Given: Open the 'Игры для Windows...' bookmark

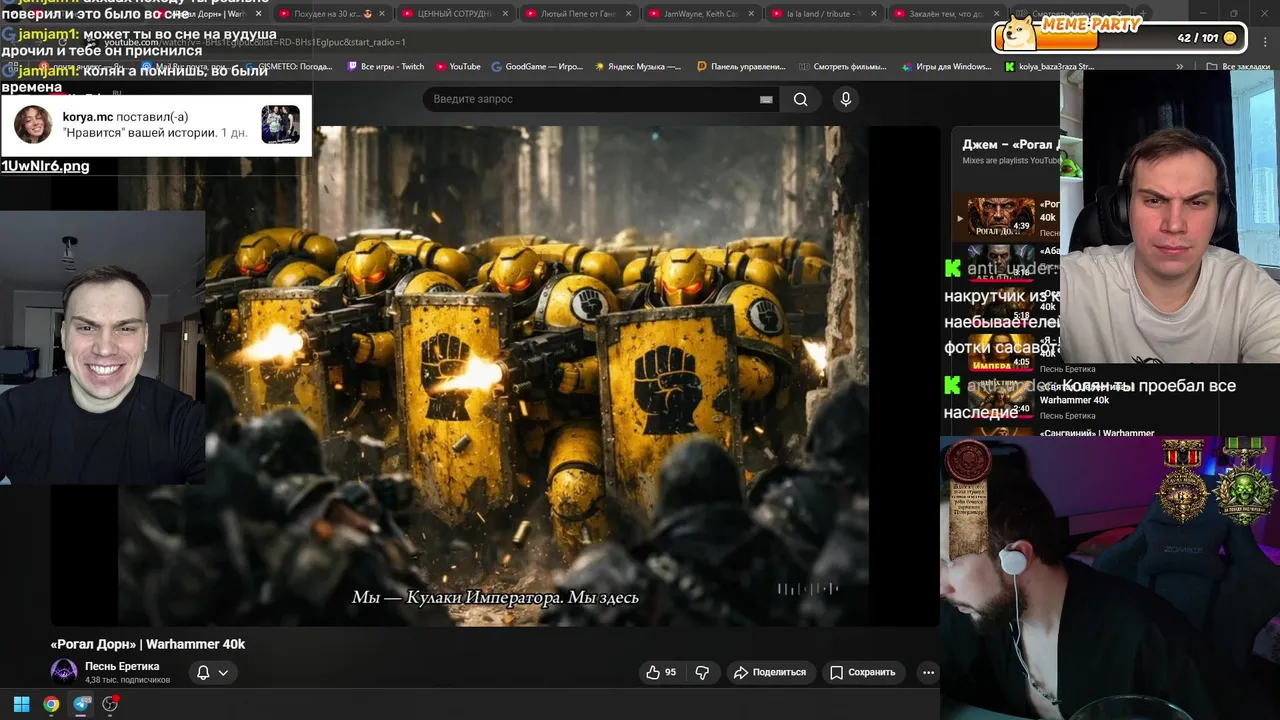Looking at the screenshot, I should click(x=947, y=67).
